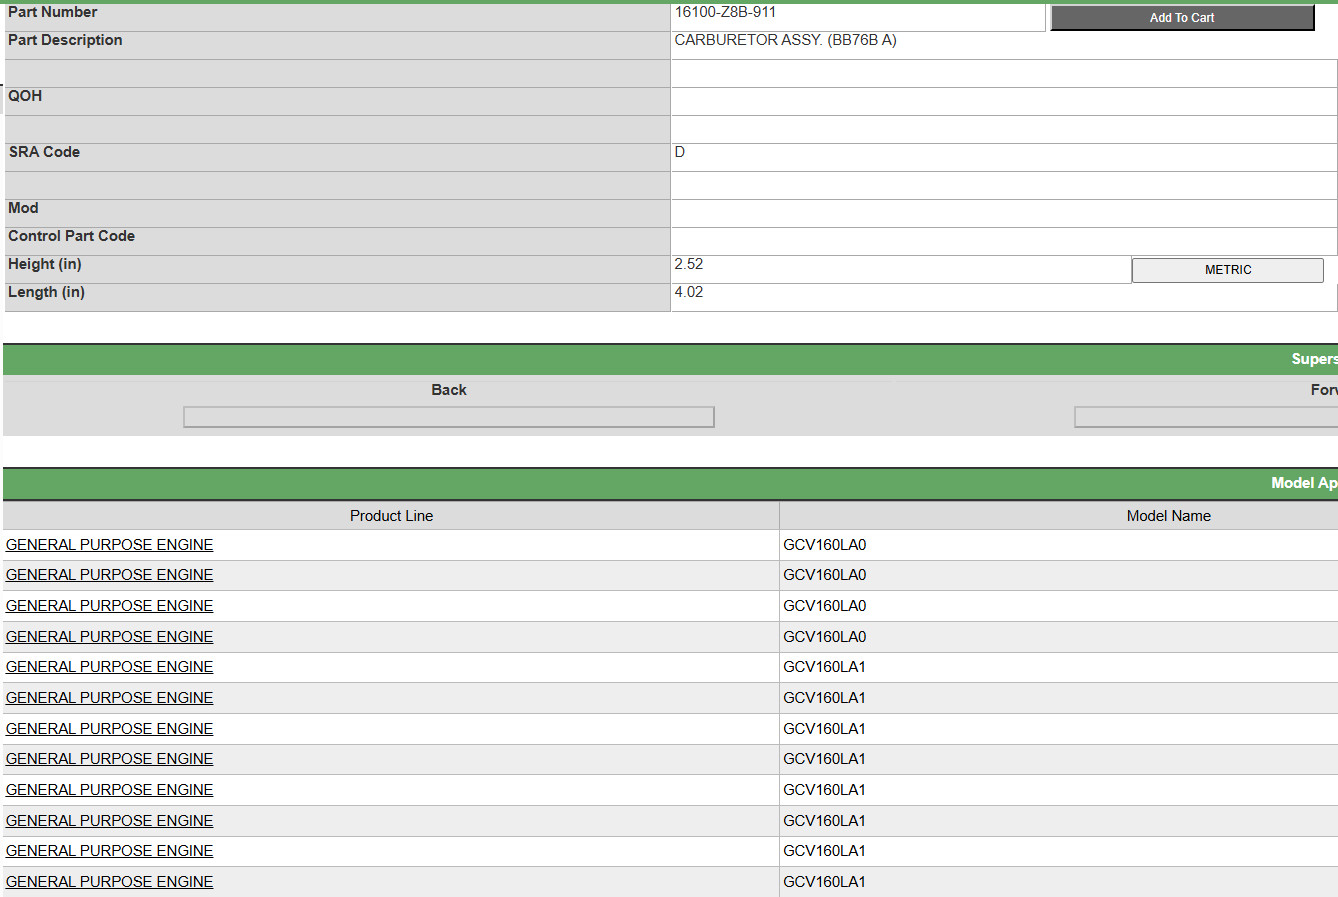
Task: Follow the third GENERAL PURPOSE ENGINE link
Action: coord(110,606)
